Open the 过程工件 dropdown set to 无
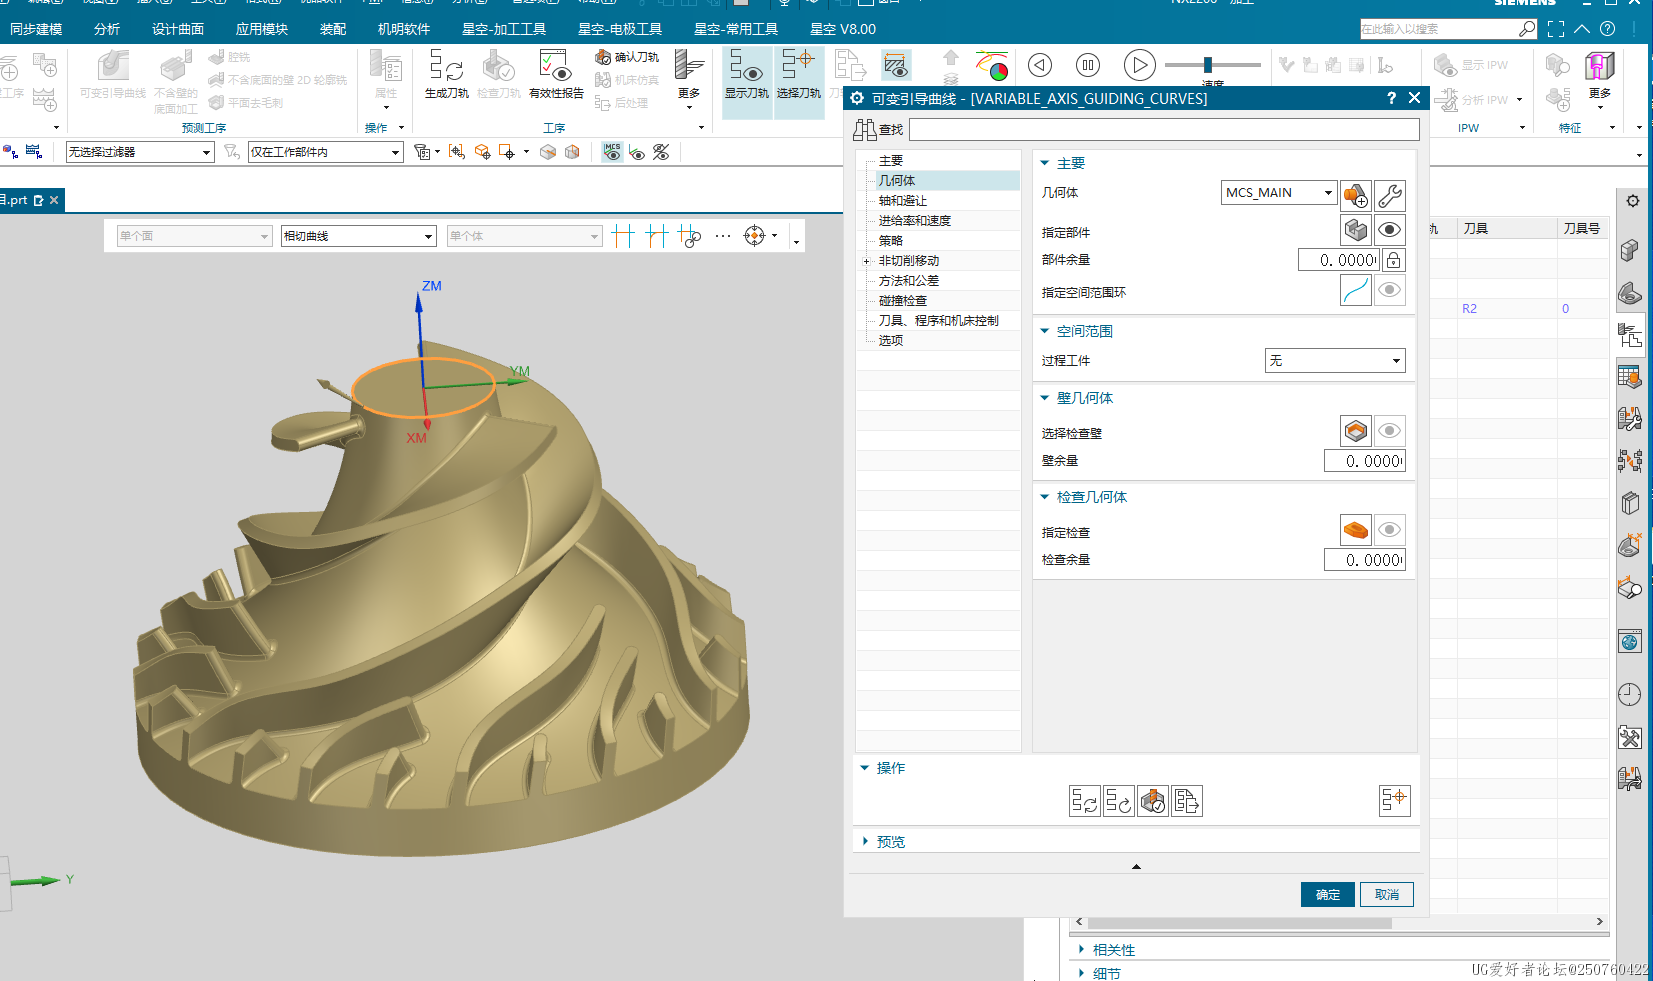The image size is (1653, 981). (x=1335, y=361)
